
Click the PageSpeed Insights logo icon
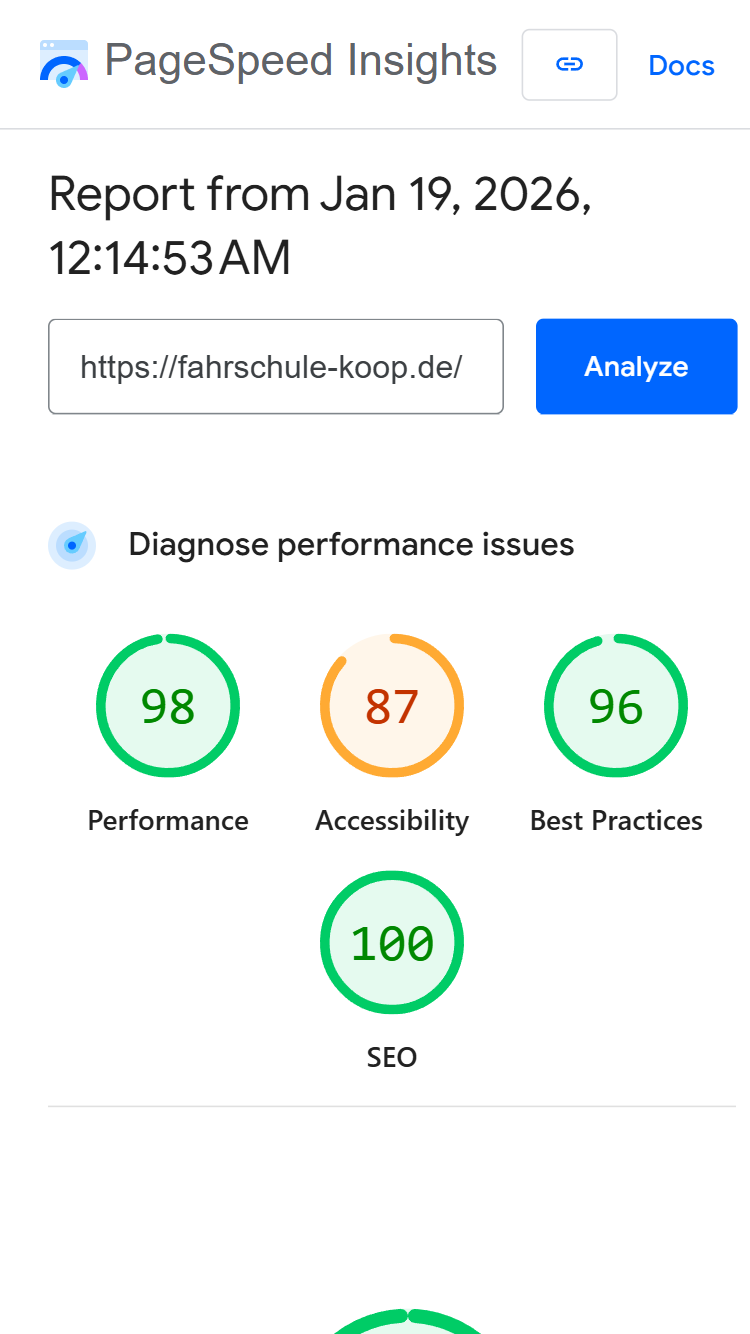[63, 62]
